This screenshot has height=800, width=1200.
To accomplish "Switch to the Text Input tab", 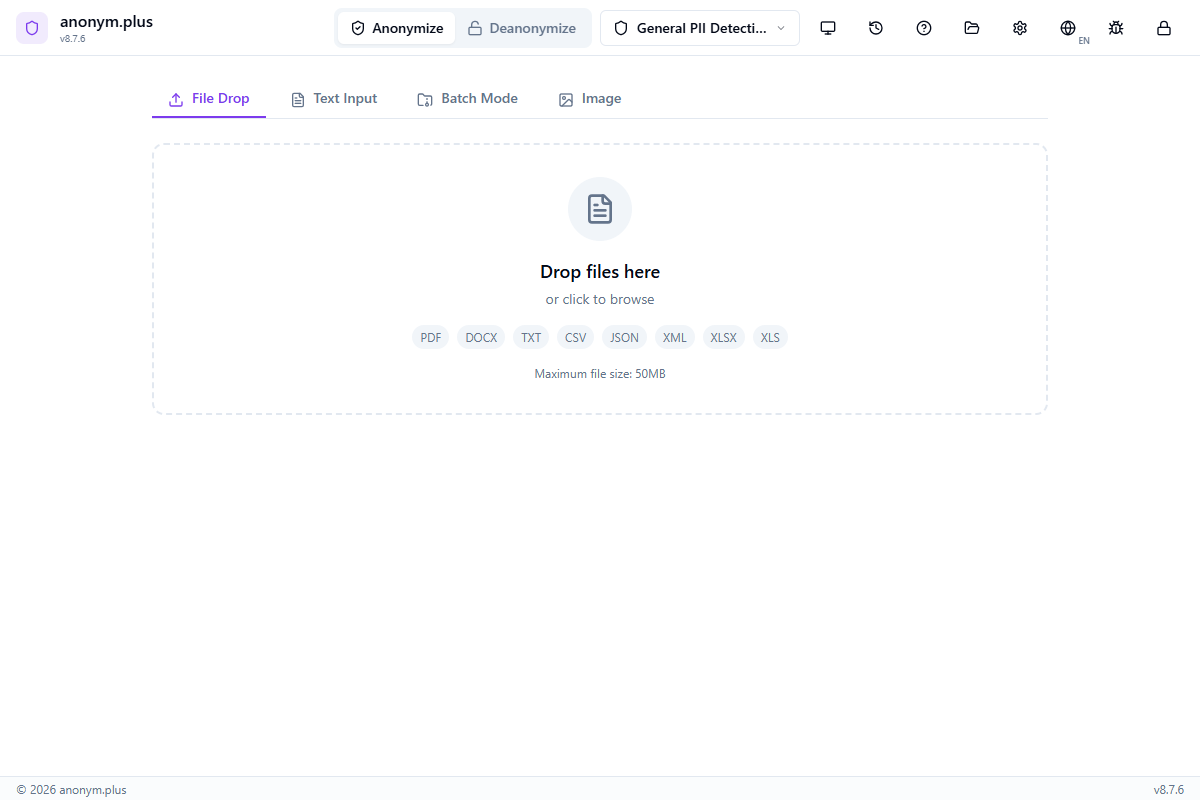I will click(334, 98).
